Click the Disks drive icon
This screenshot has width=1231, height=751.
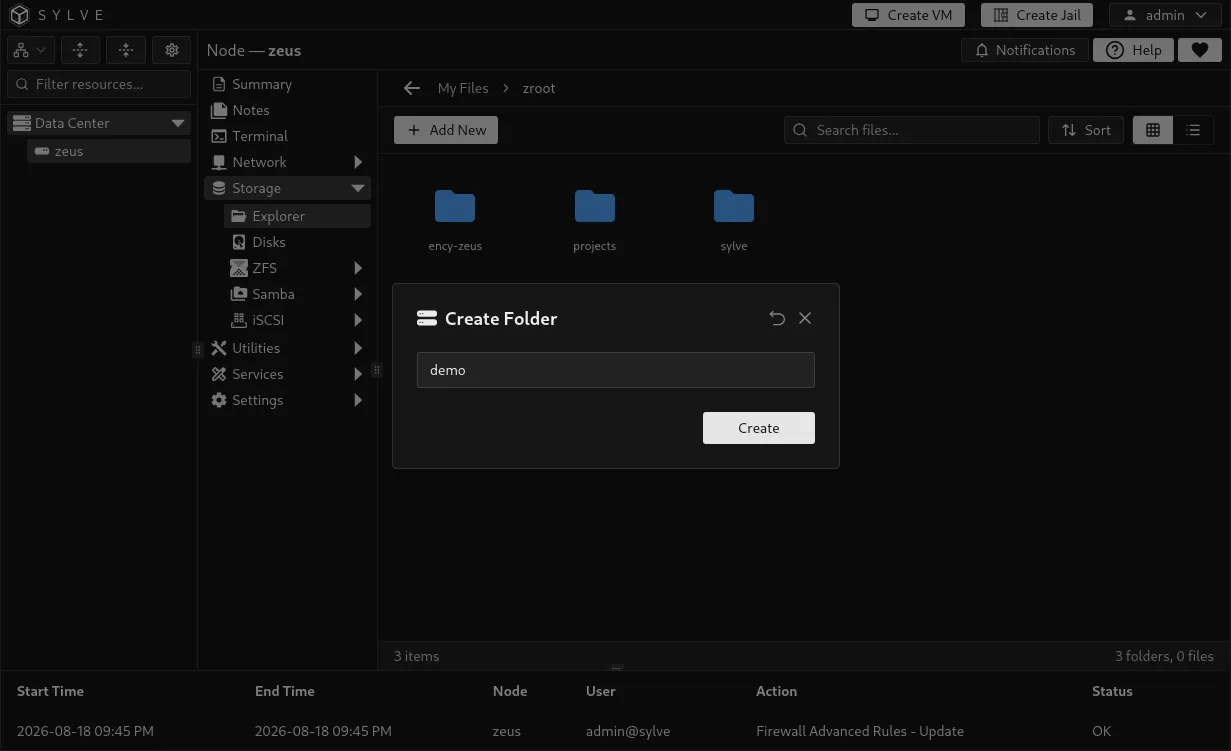point(238,242)
